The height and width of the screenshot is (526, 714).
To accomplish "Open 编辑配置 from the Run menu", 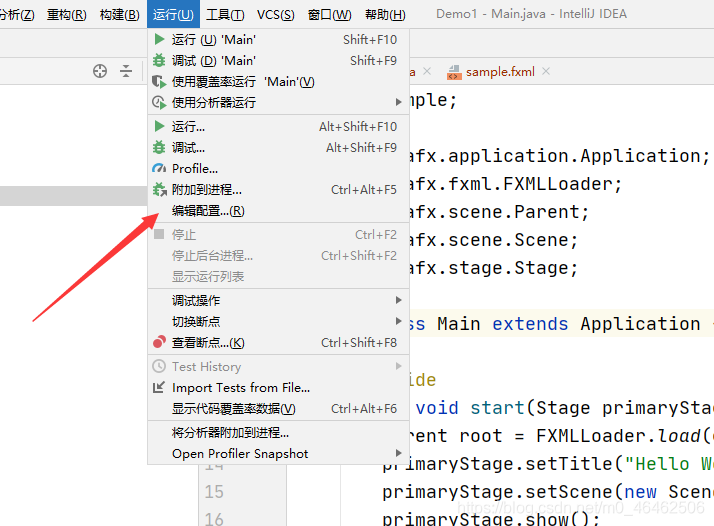I will click(208, 211).
